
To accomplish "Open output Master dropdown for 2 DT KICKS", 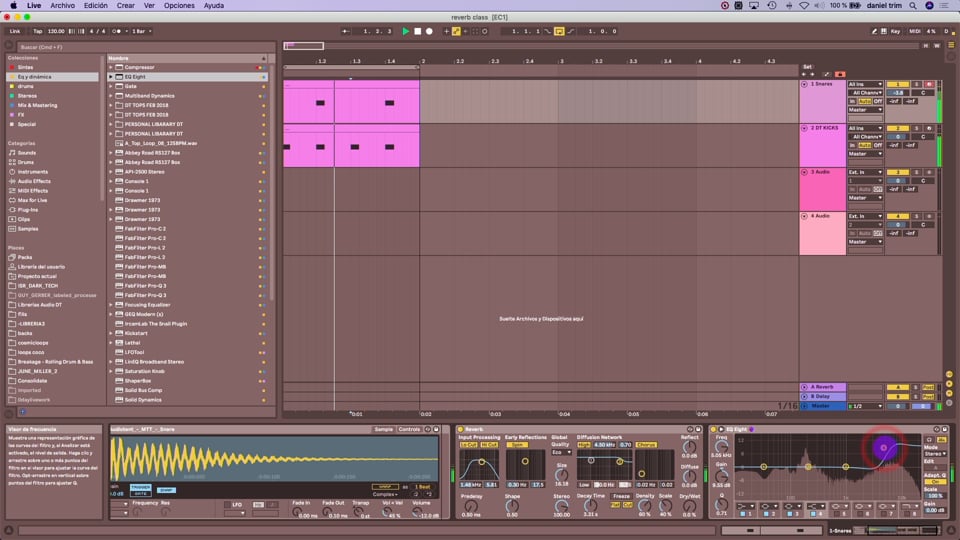I will [865, 154].
